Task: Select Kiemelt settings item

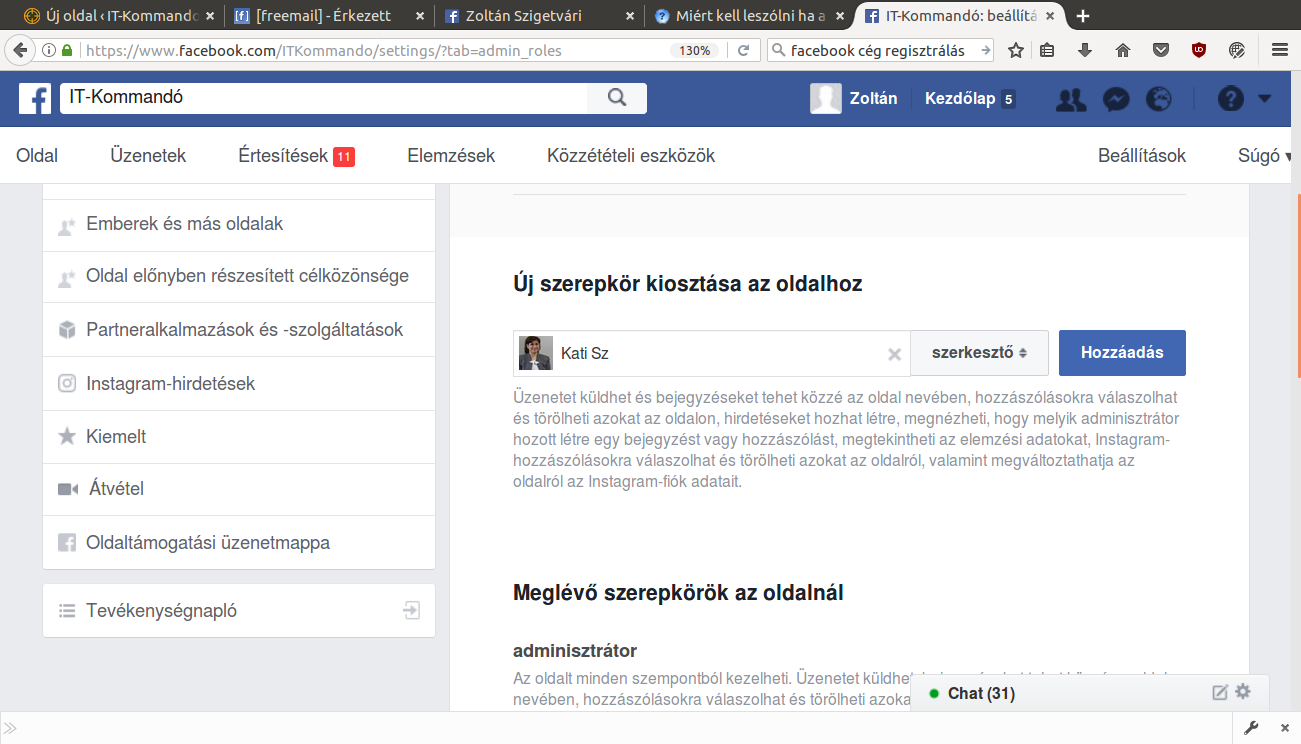Action: click(239, 437)
